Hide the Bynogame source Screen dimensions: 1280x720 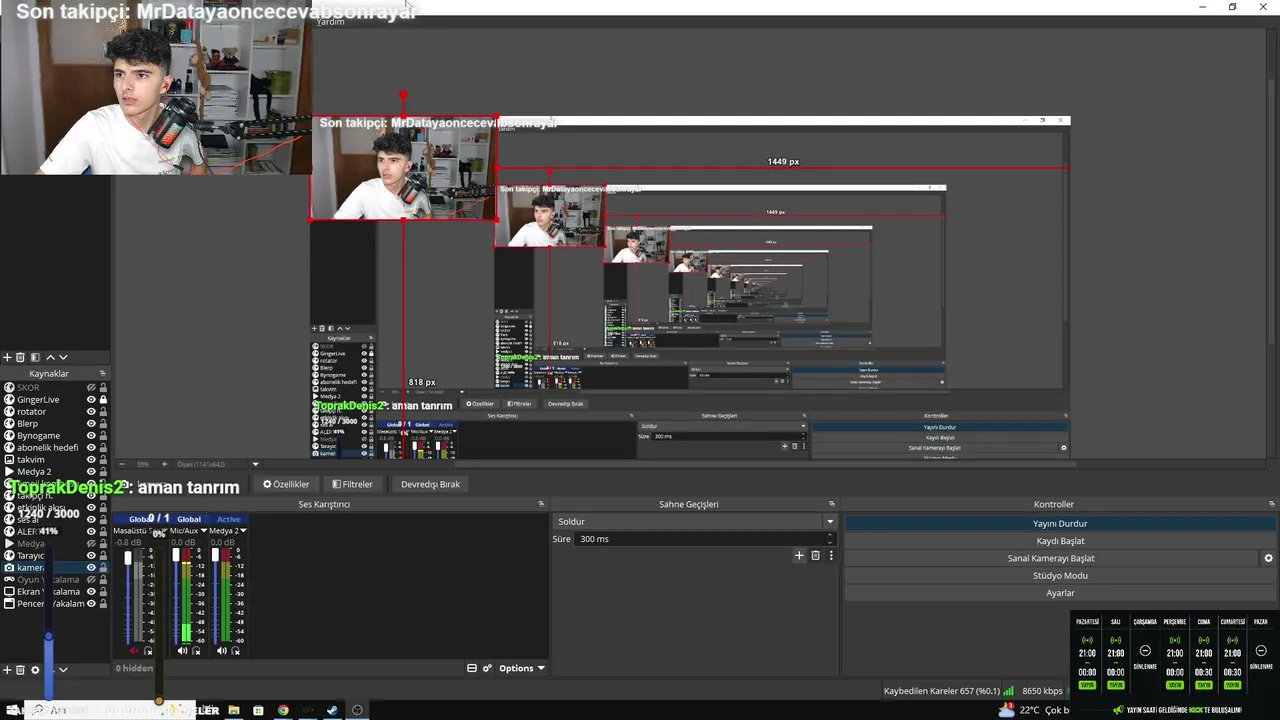pyautogui.click(x=91, y=436)
